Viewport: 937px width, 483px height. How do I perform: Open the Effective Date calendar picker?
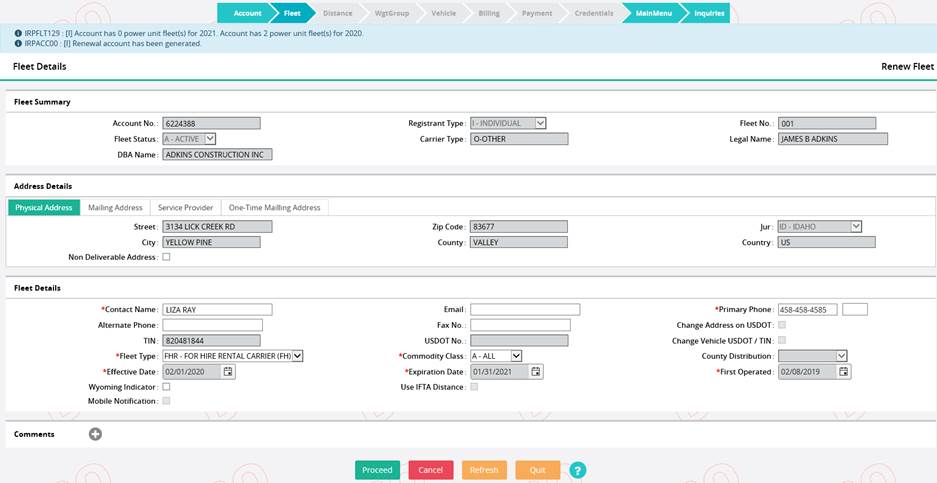(x=228, y=371)
